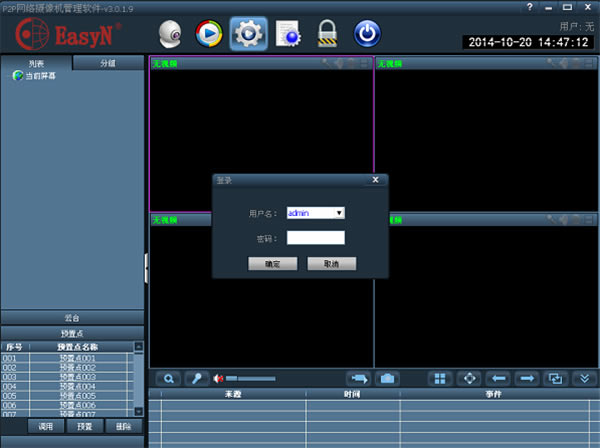Toggle the microphone talk button
Viewport: 600px width, 448px height.
(x=197, y=379)
